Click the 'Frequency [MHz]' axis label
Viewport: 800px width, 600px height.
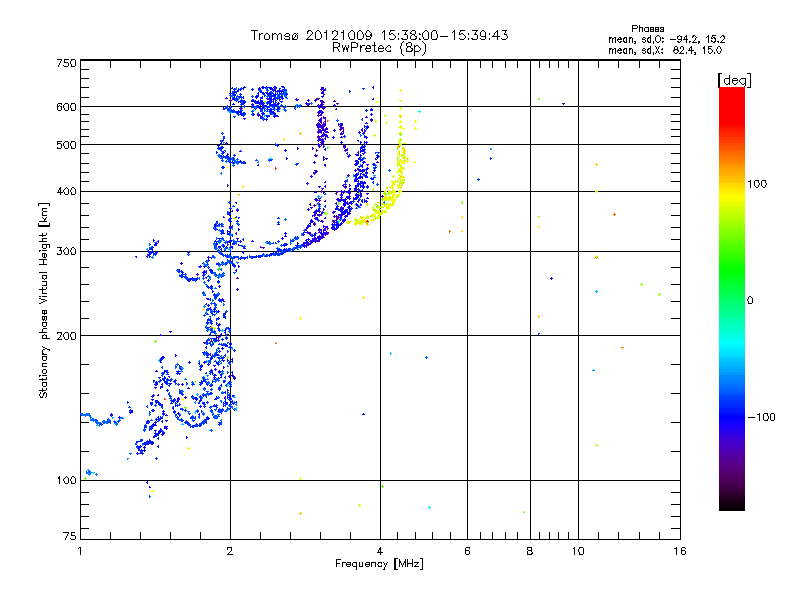pos(379,564)
